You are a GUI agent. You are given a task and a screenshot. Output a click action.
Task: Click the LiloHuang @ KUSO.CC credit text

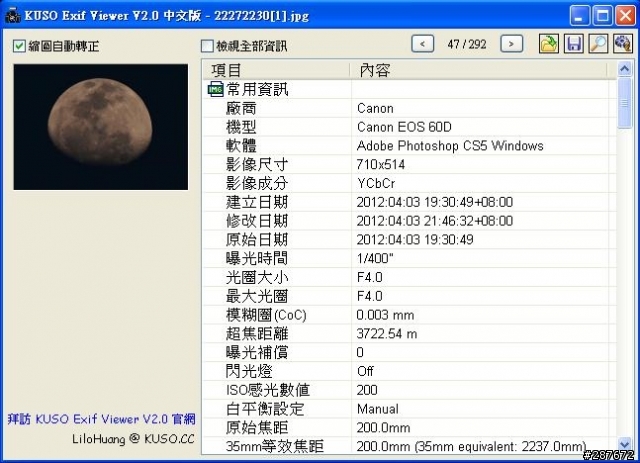tap(133, 439)
